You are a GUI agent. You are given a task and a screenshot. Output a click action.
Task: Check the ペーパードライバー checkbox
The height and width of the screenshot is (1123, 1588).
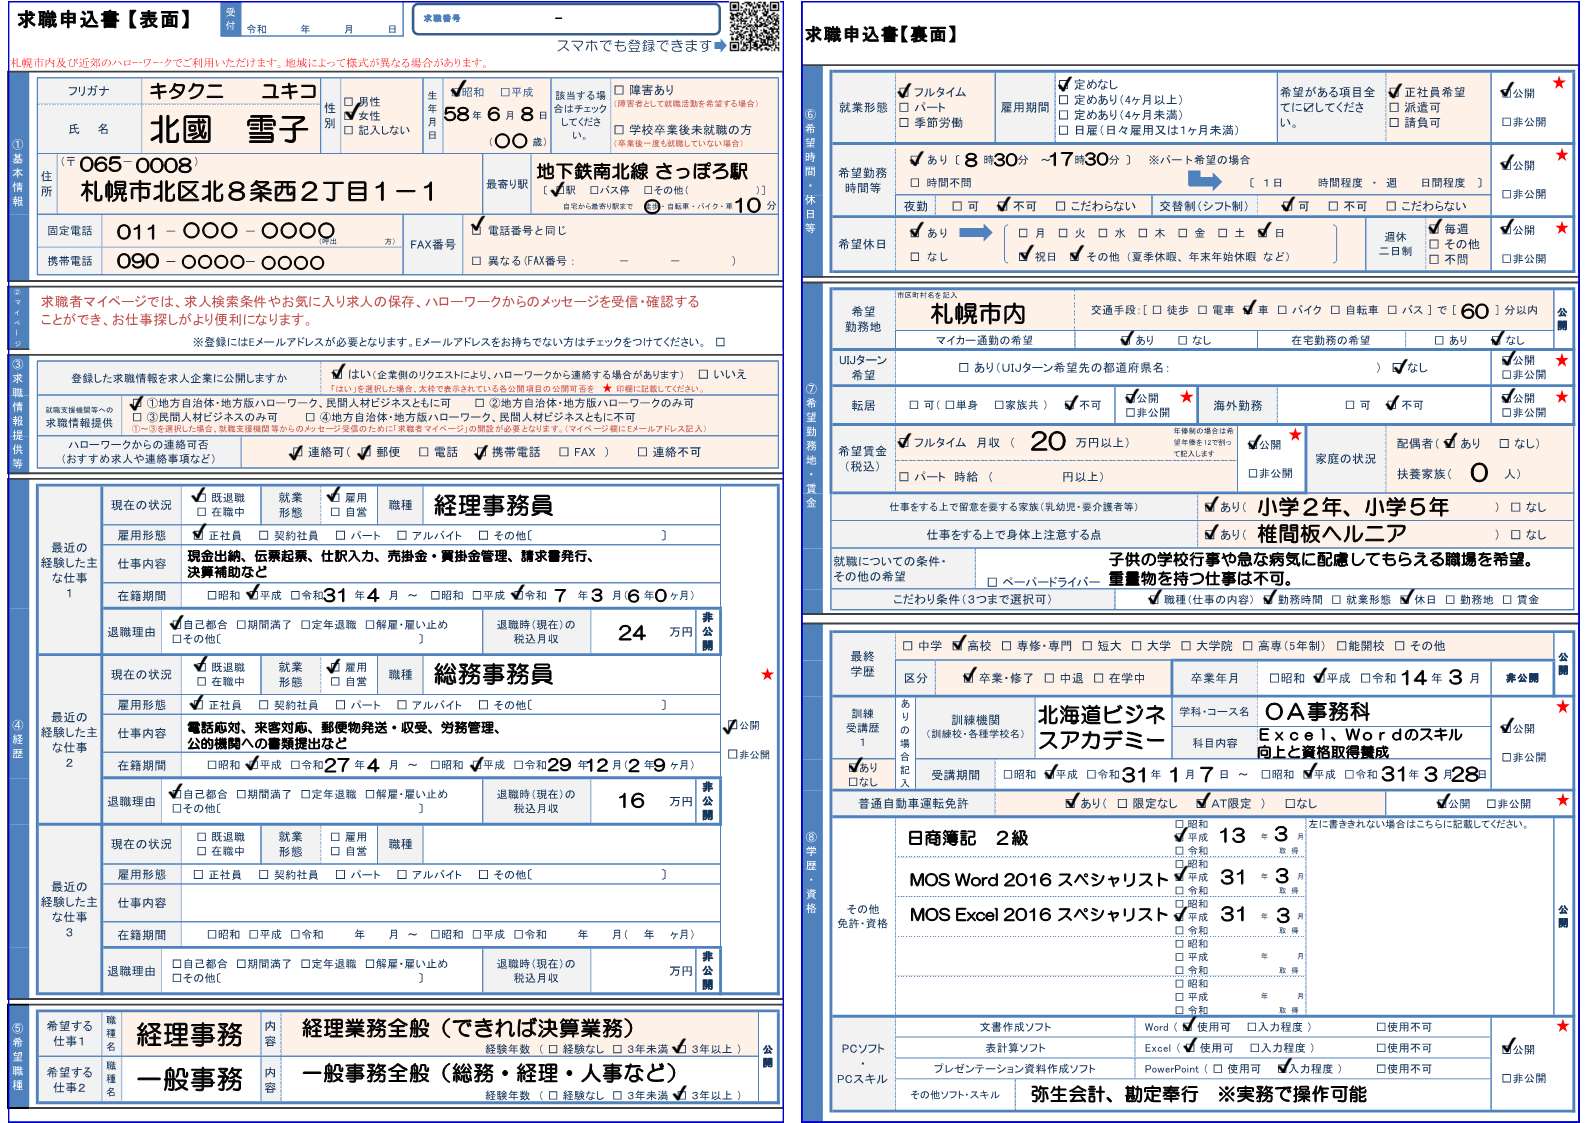(x=992, y=582)
